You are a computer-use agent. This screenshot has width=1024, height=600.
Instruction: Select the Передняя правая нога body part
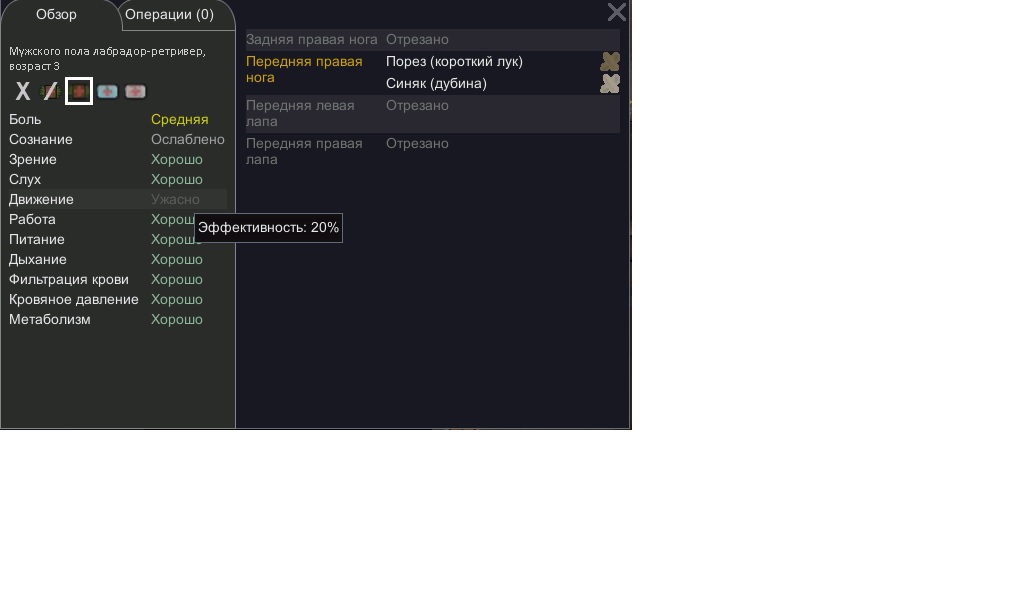click(x=304, y=69)
